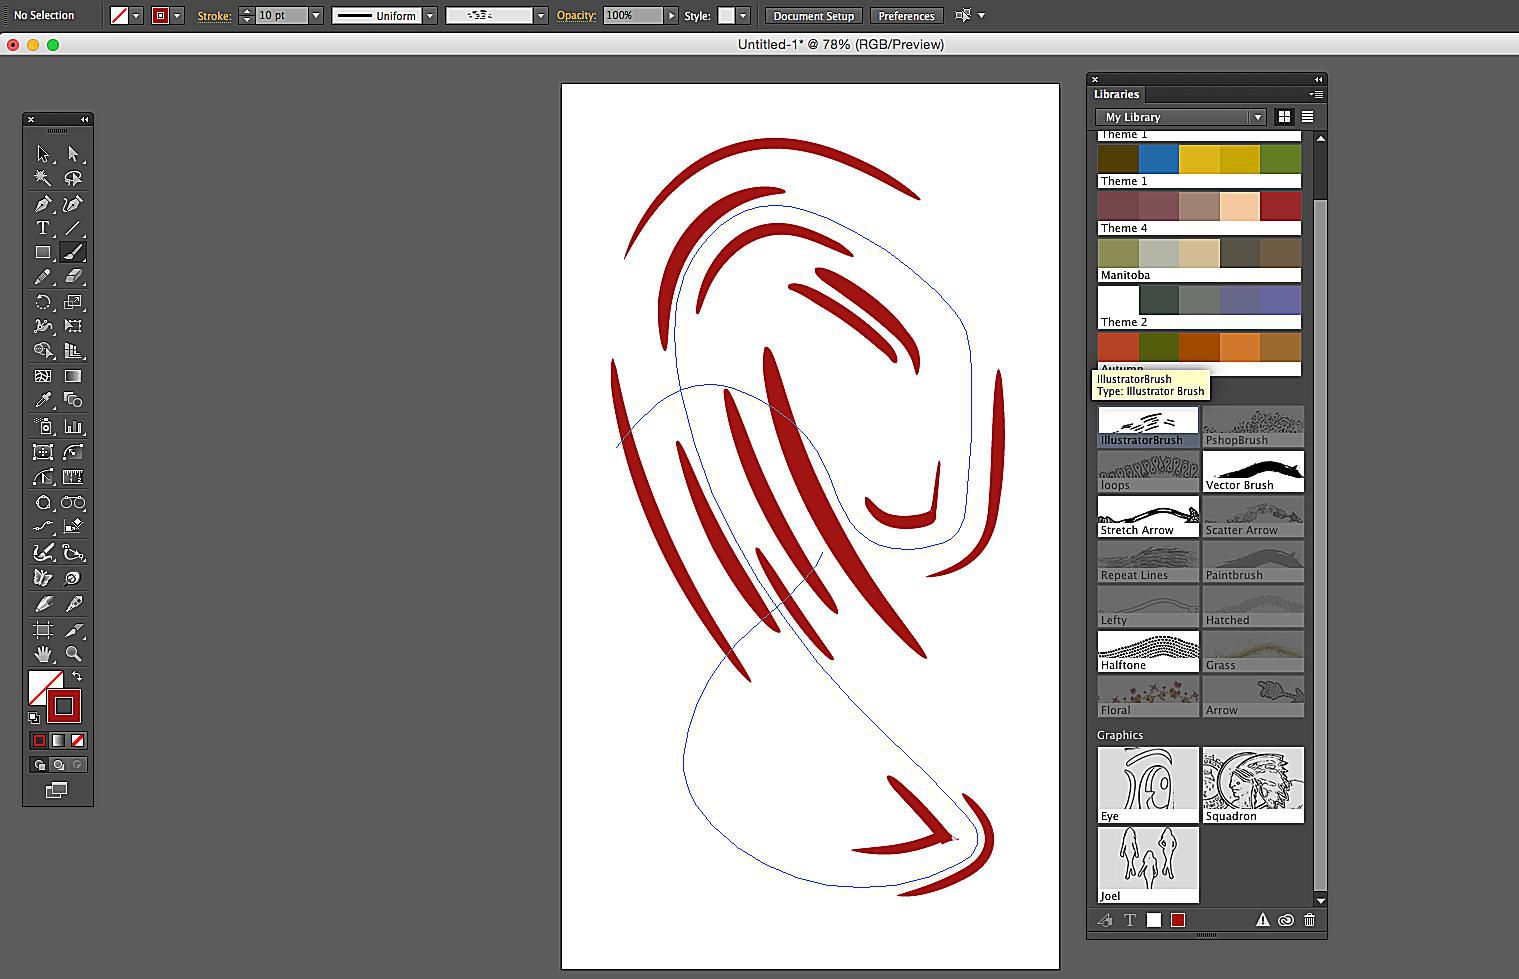Viewport: 1519px width, 979px height.
Task: Set paint mode to None
Action: pos(78,740)
